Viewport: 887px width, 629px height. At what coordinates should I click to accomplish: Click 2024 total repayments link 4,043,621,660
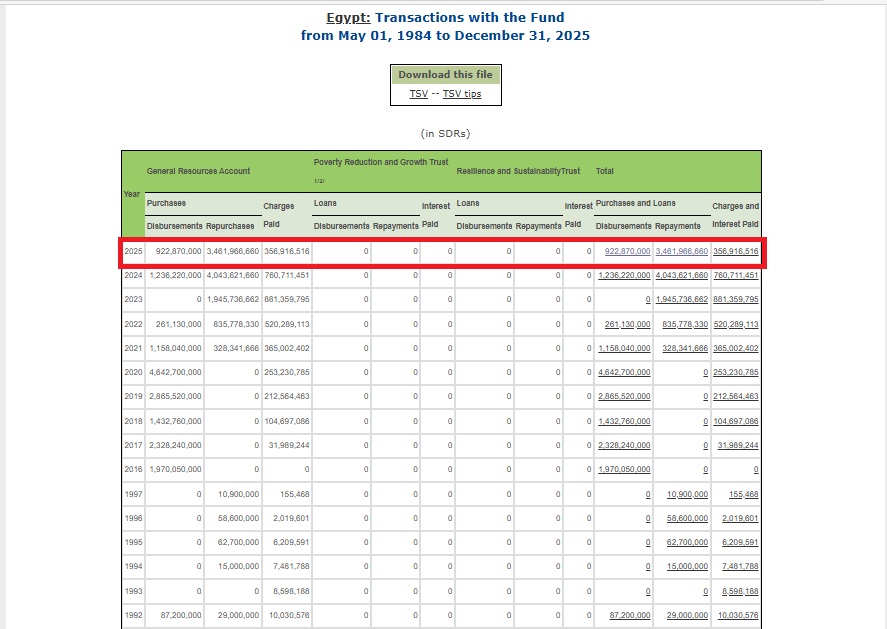(x=682, y=276)
